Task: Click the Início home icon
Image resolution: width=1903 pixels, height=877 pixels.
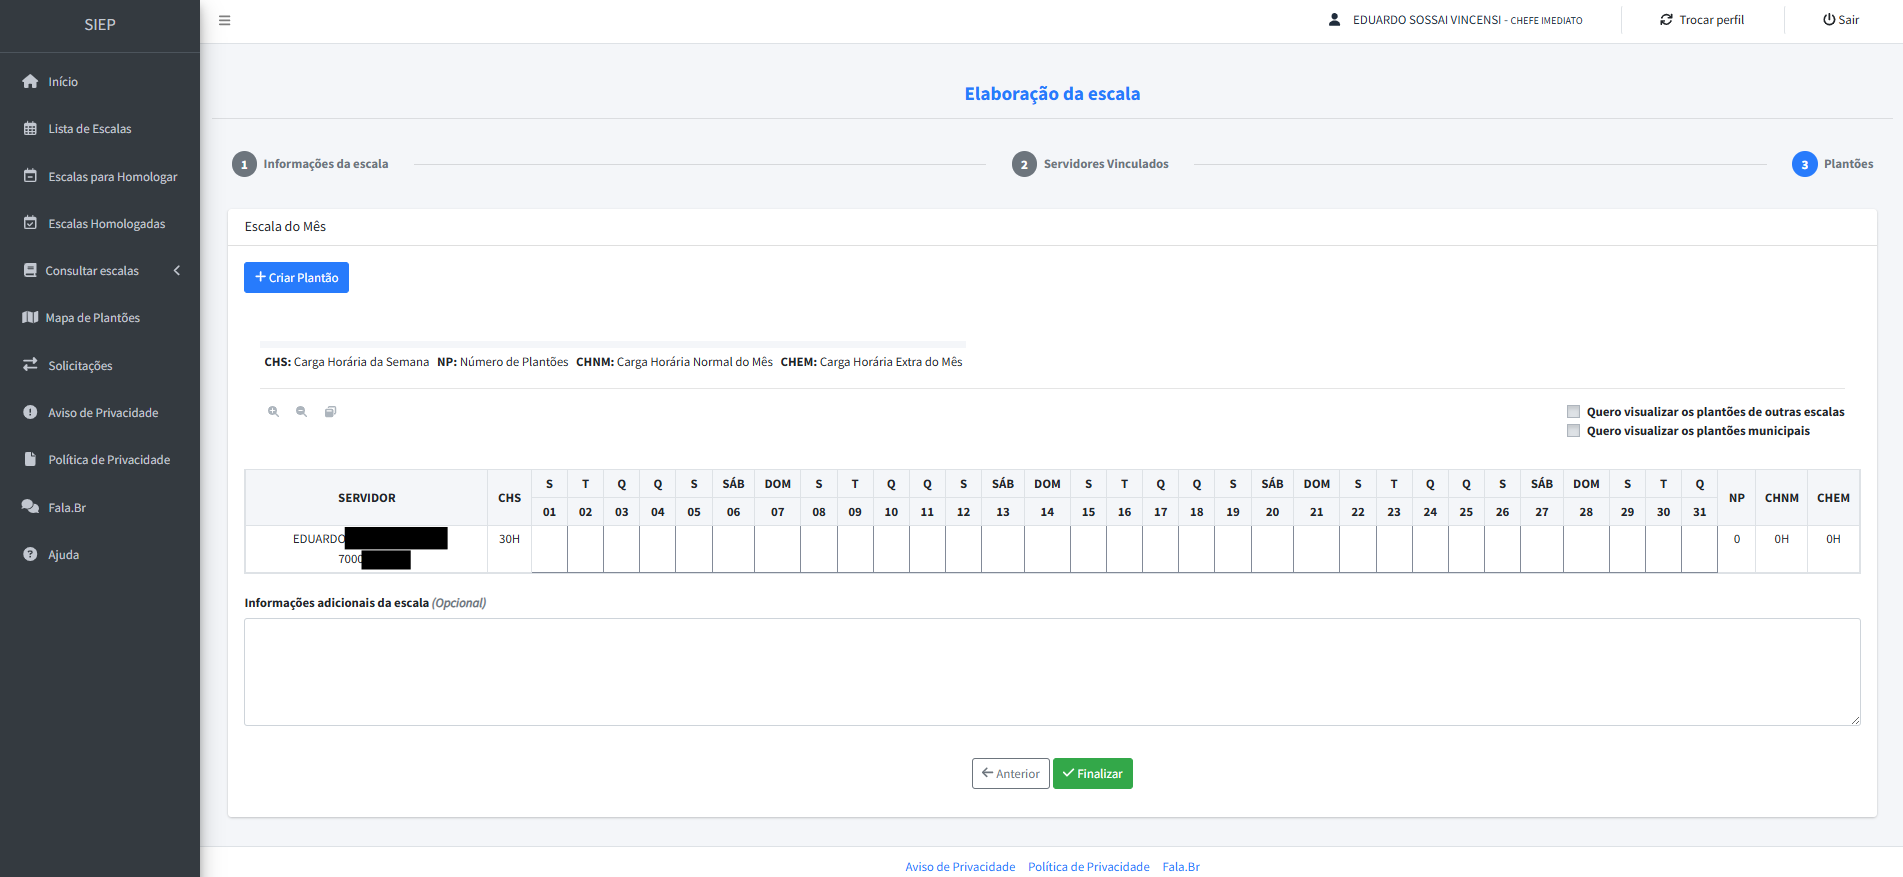Action: [x=30, y=82]
